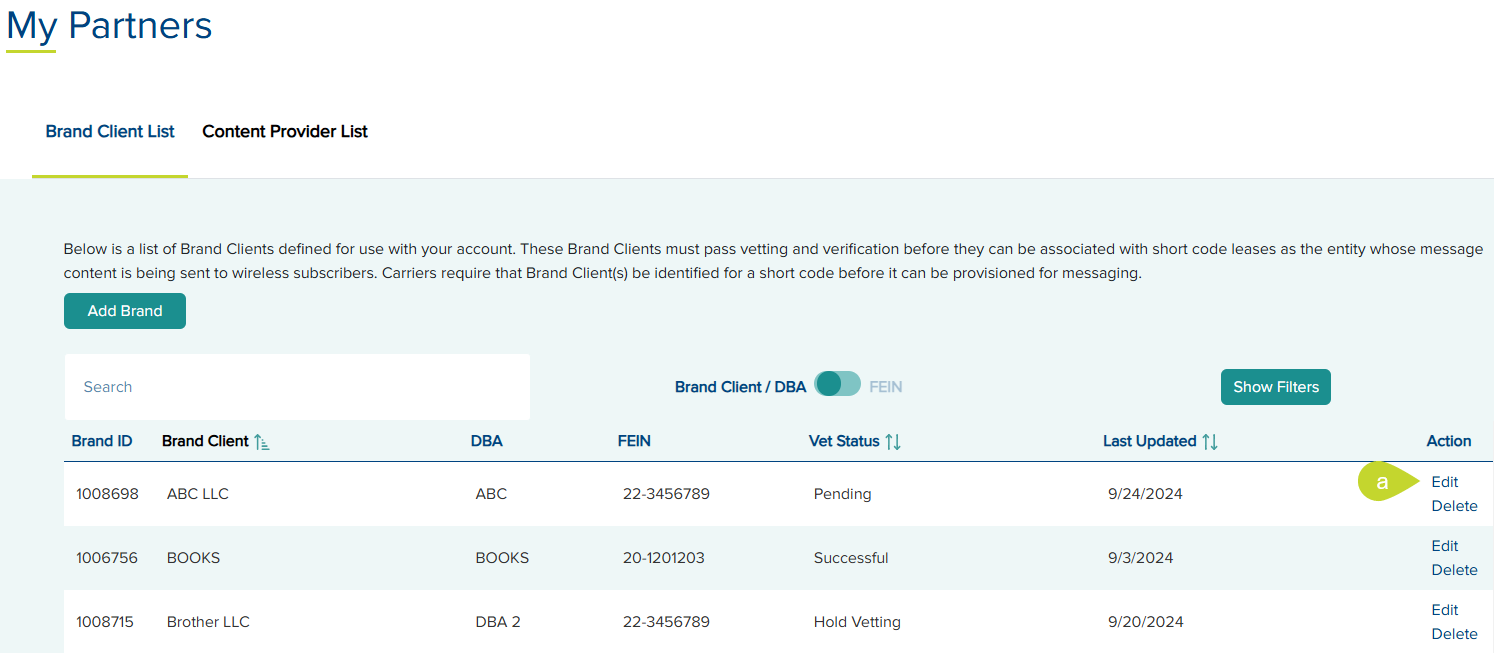Delete the BOOKS brand entry
Image resolution: width=1494 pixels, height=653 pixels.
pos(1454,570)
